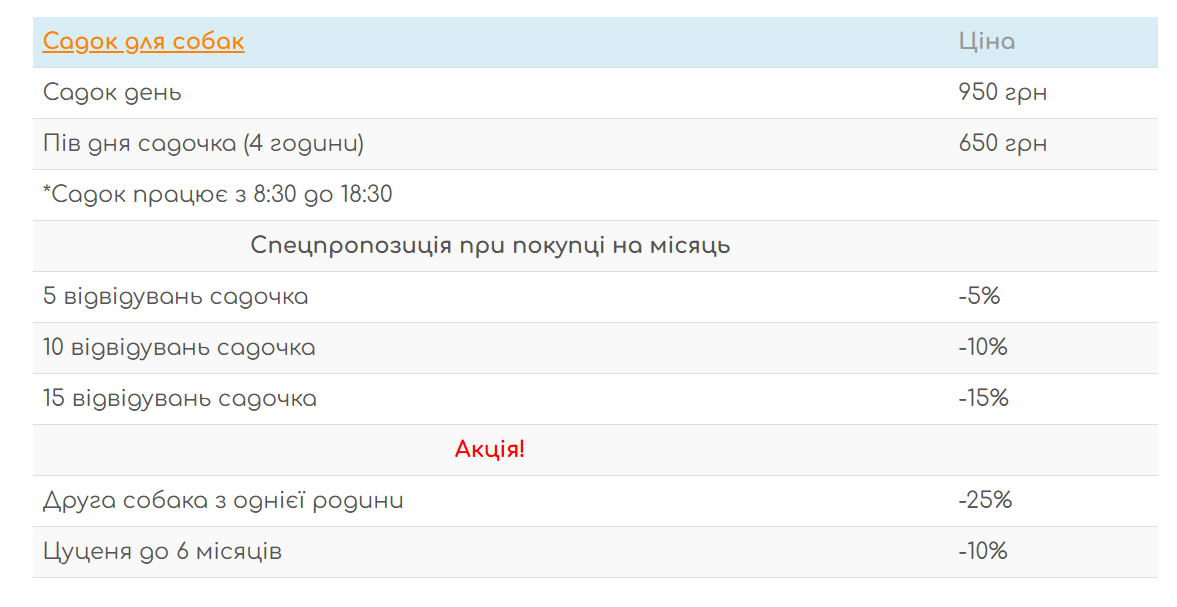Click the '950 грн' price

(1002, 93)
